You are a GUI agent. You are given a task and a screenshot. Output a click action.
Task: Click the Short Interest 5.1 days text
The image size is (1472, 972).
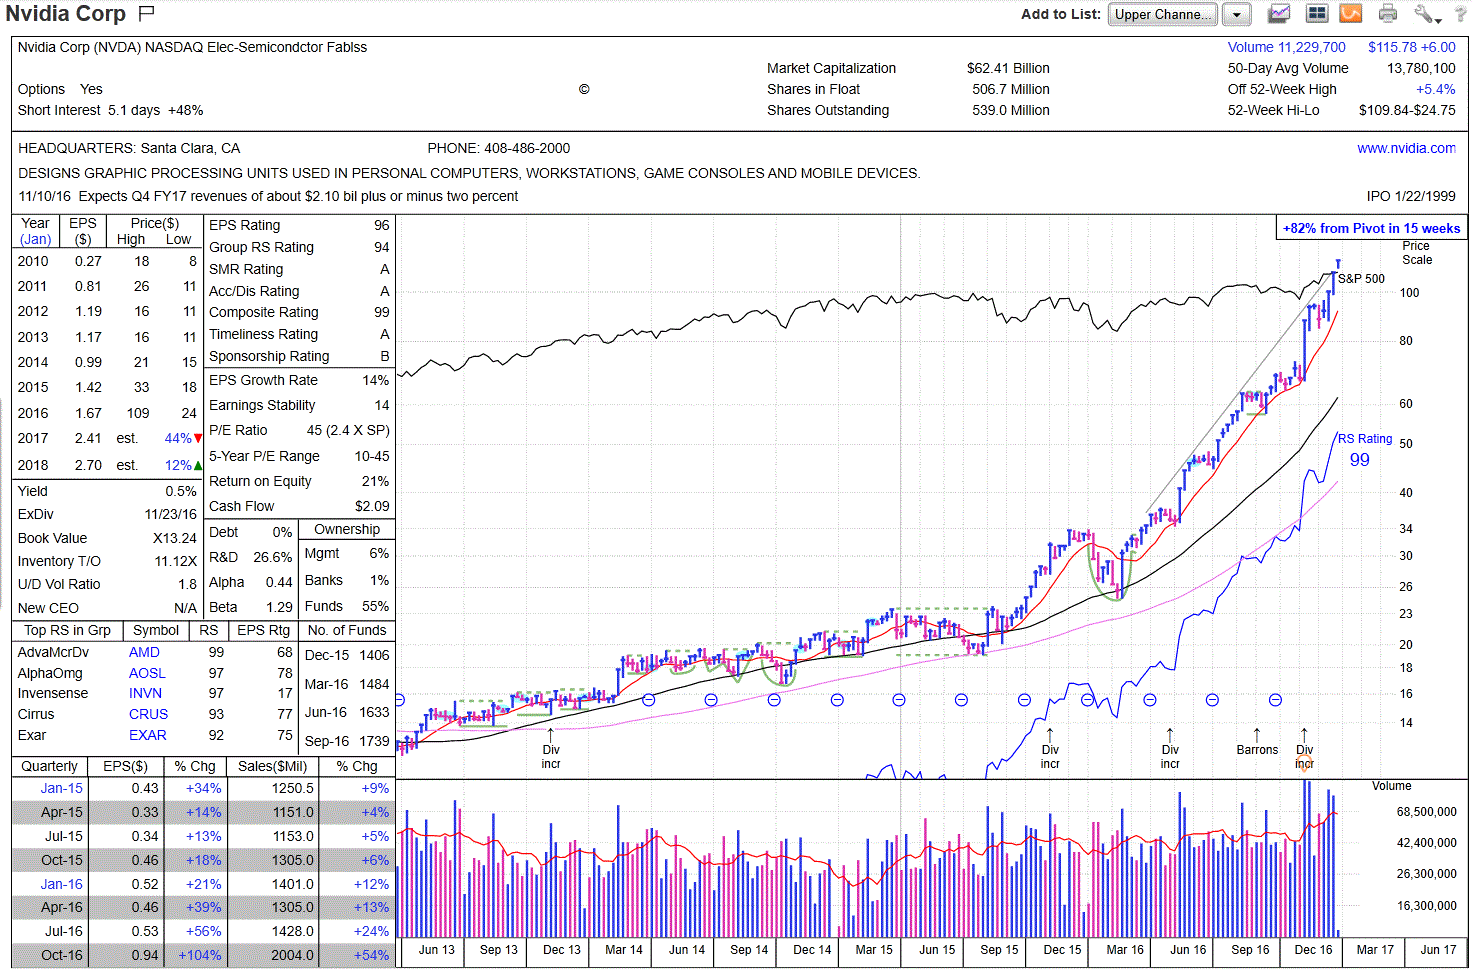[x=110, y=110]
